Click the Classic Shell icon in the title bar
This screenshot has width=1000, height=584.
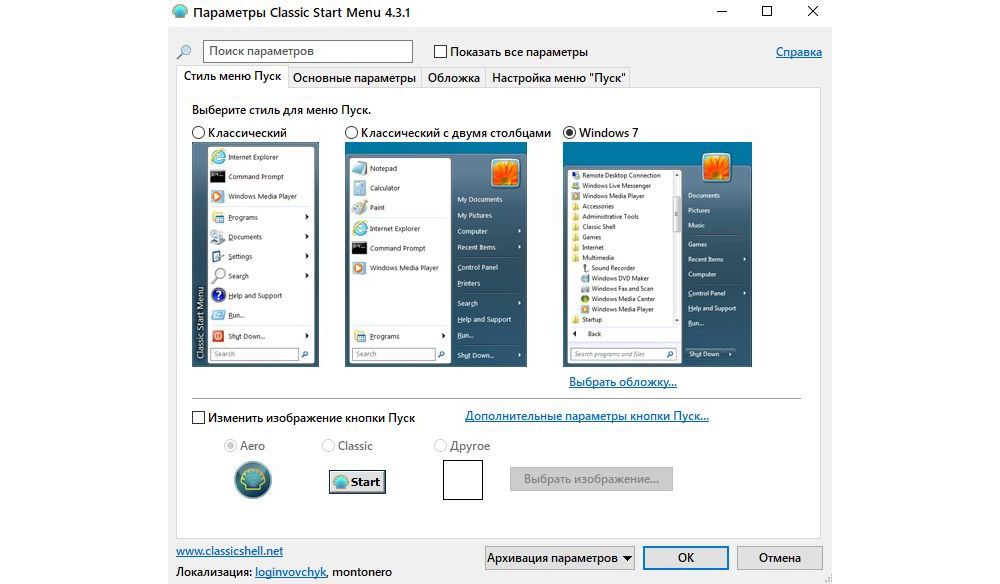(180, 11)
